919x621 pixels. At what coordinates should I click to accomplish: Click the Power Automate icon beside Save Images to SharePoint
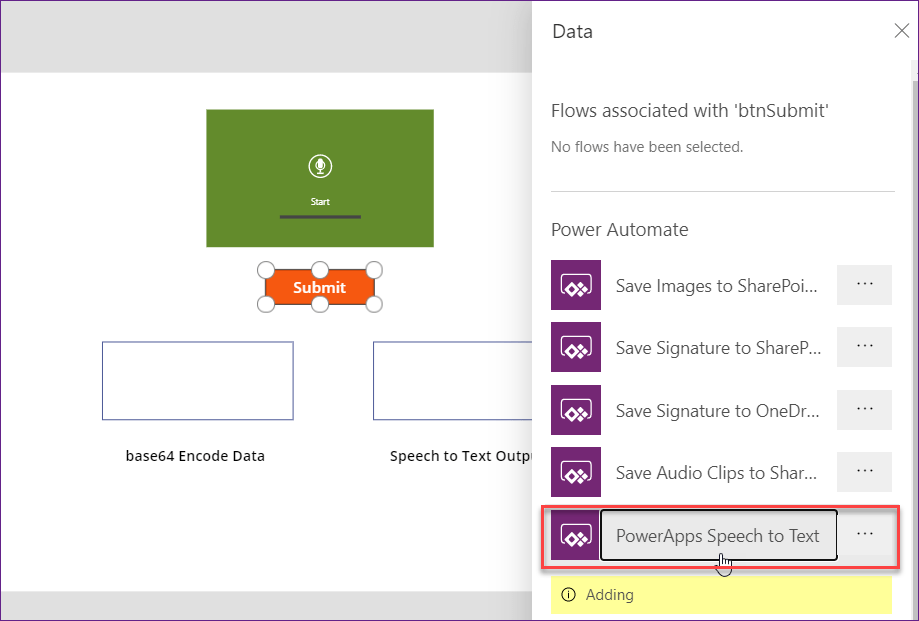(575, 285)
